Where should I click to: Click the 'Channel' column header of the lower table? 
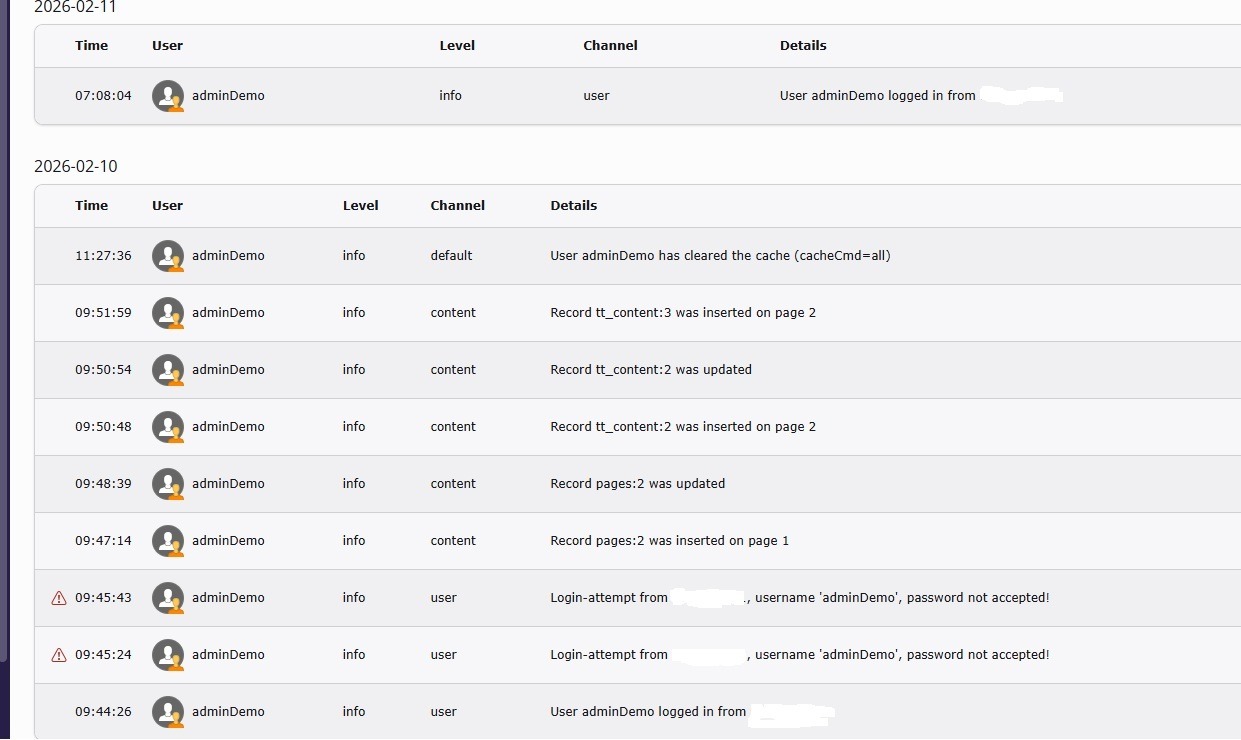click(x=457, y=205)
